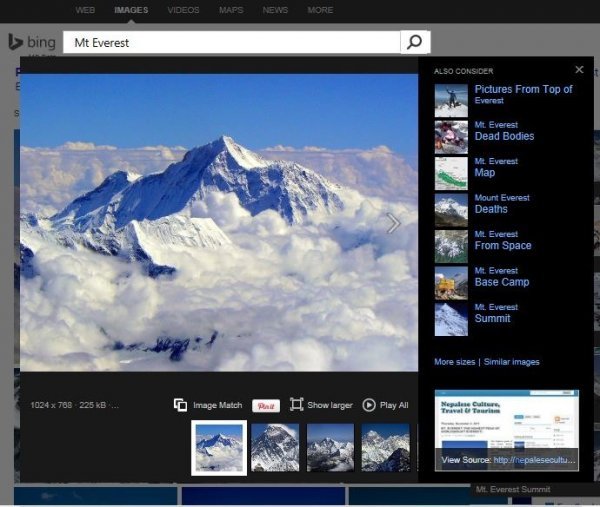Open Mt. Everest Base Camp suggestion

click(x=502, y=277)
